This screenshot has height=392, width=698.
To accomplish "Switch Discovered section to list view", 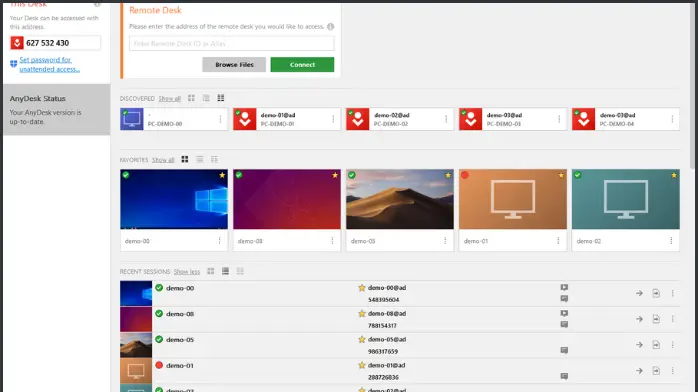I will [206, 98].
